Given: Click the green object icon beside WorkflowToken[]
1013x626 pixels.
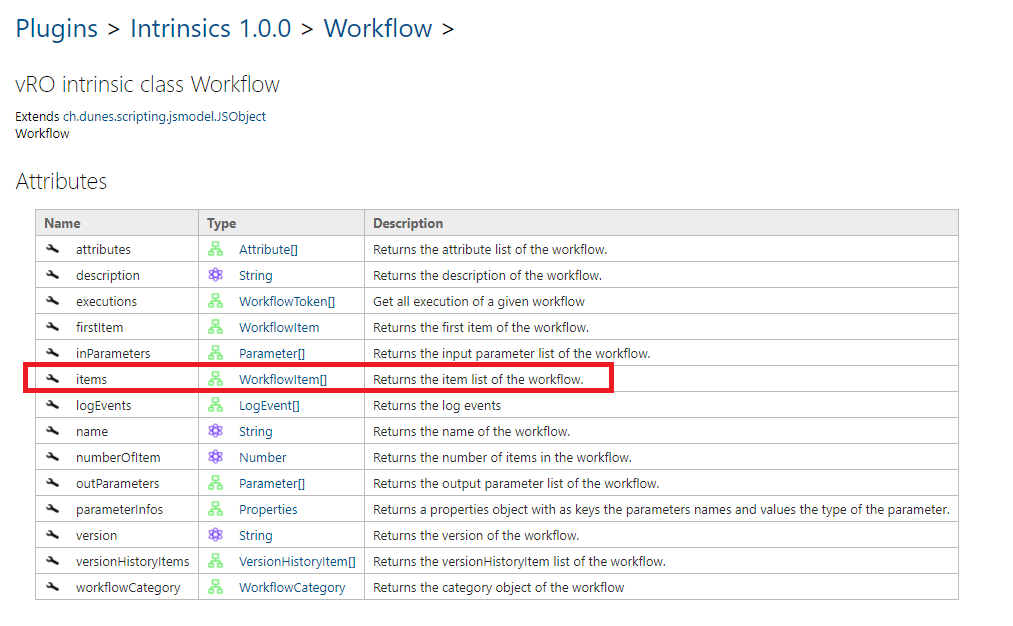Looking at the screenshot, I should point(215,300).
